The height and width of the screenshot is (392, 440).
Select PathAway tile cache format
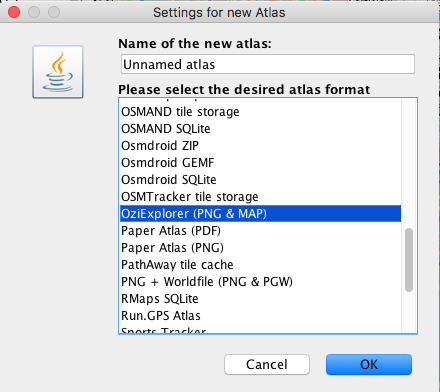click(x=260, y=265)
